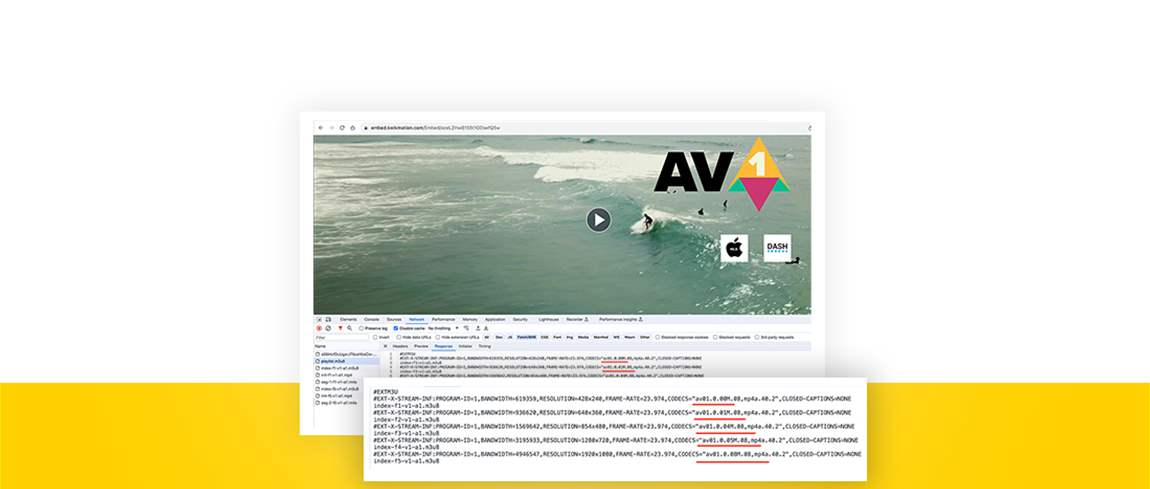Open the Headers details tab
This screenshot has width=1150, height=489.
pos(400,346)
